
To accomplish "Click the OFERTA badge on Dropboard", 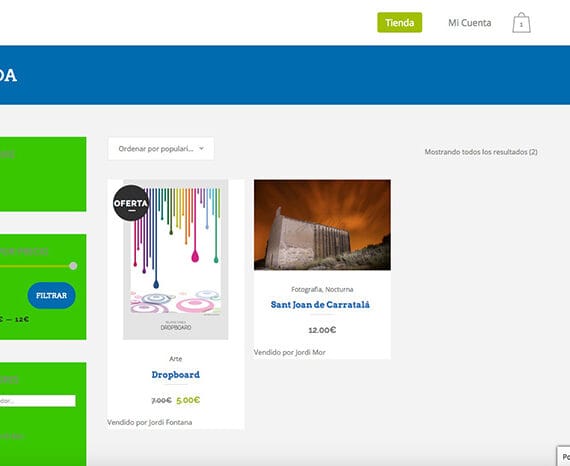I will tap(131, 203).
